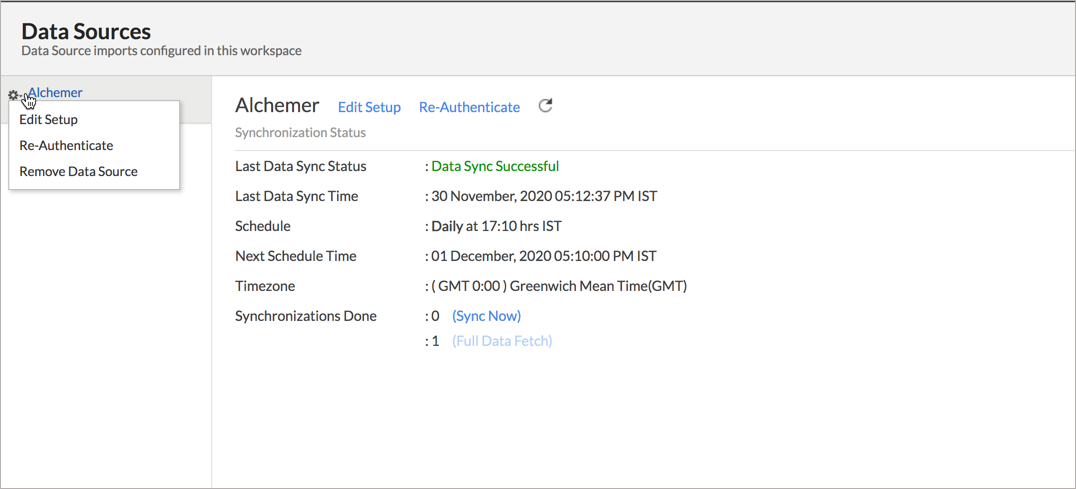Click the Schedule label
Viewport: 1076px width, 489px height.
pyautogui.click(x=262, y=226)
